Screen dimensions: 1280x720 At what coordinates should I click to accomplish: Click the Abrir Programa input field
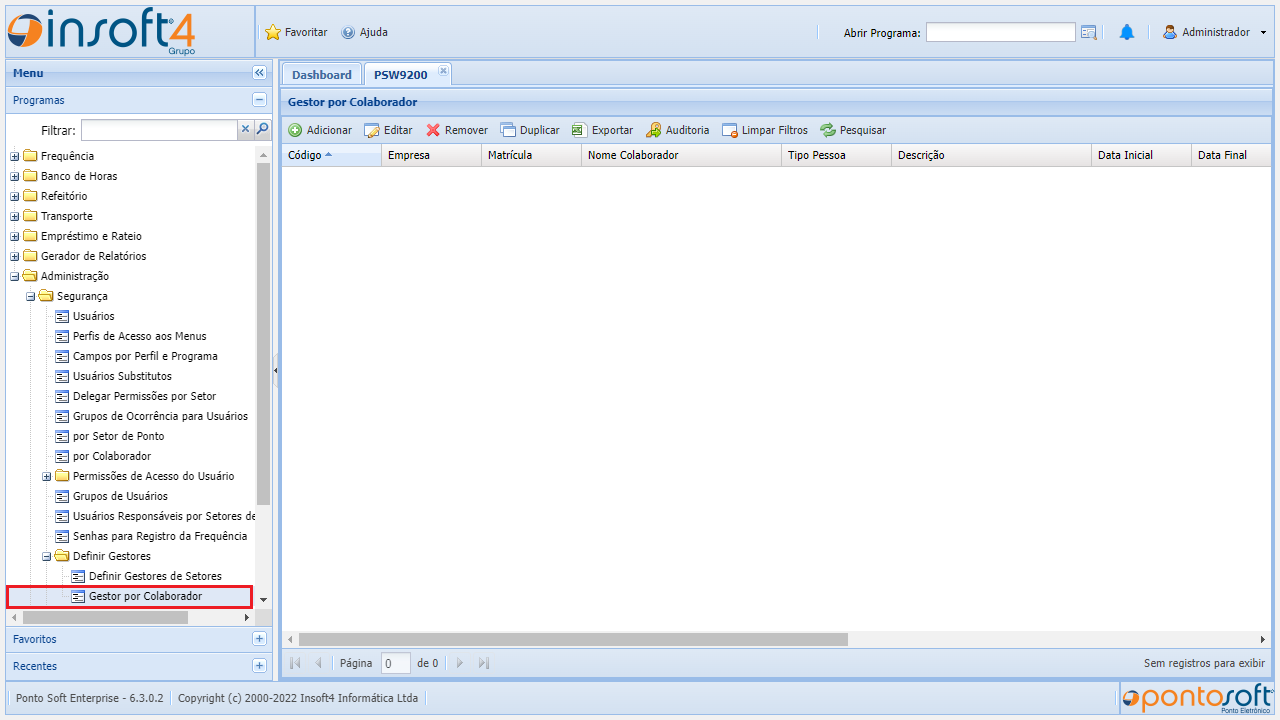pos(1000,32)
